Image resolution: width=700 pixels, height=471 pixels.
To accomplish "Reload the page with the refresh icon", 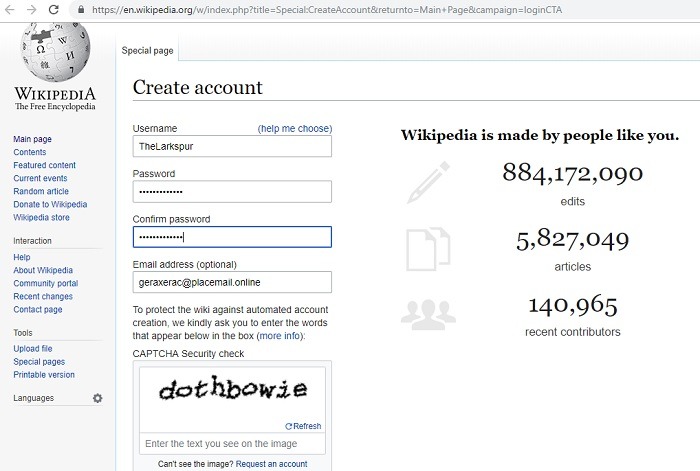I will point(54,9).
